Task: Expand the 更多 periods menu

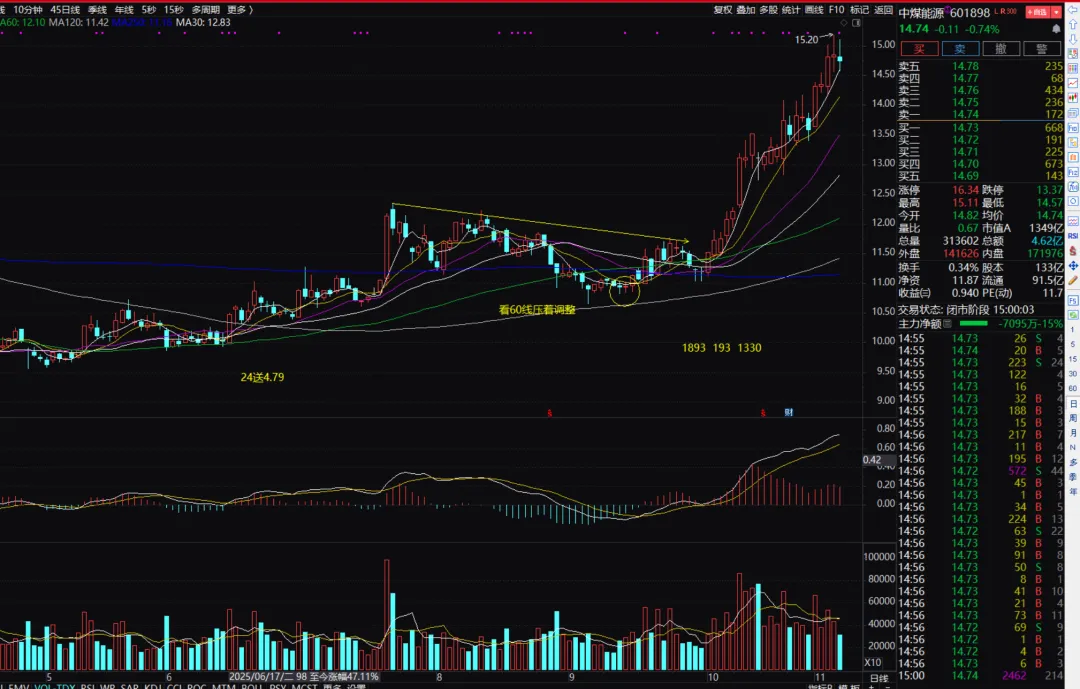Action: point(240,10)
